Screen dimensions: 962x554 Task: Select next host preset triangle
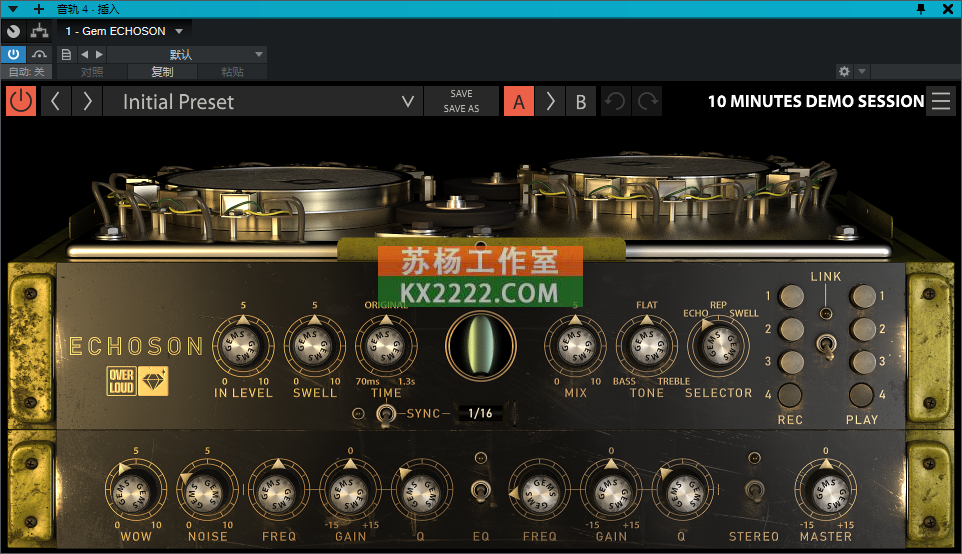click(x=99, y=55)
